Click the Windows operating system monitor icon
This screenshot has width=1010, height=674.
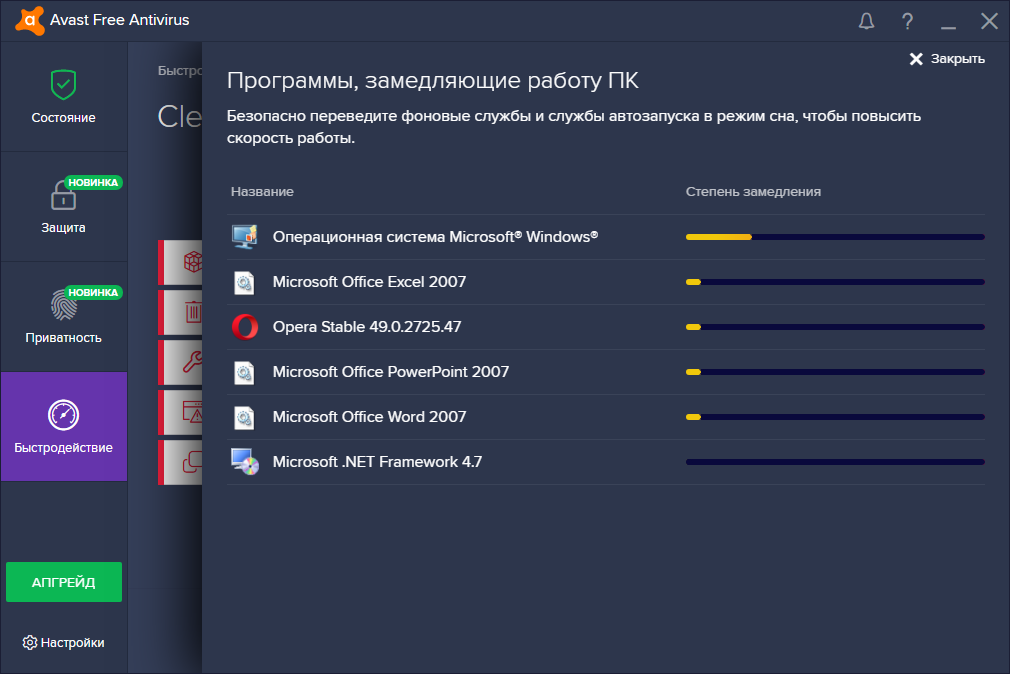coord(245,237)
